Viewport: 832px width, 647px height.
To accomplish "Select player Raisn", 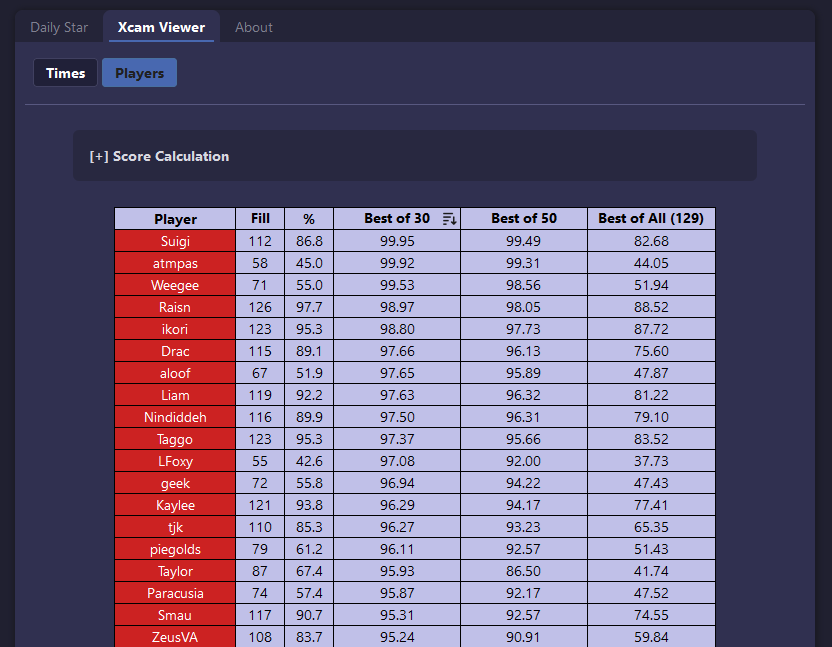I will click(175, 307).
